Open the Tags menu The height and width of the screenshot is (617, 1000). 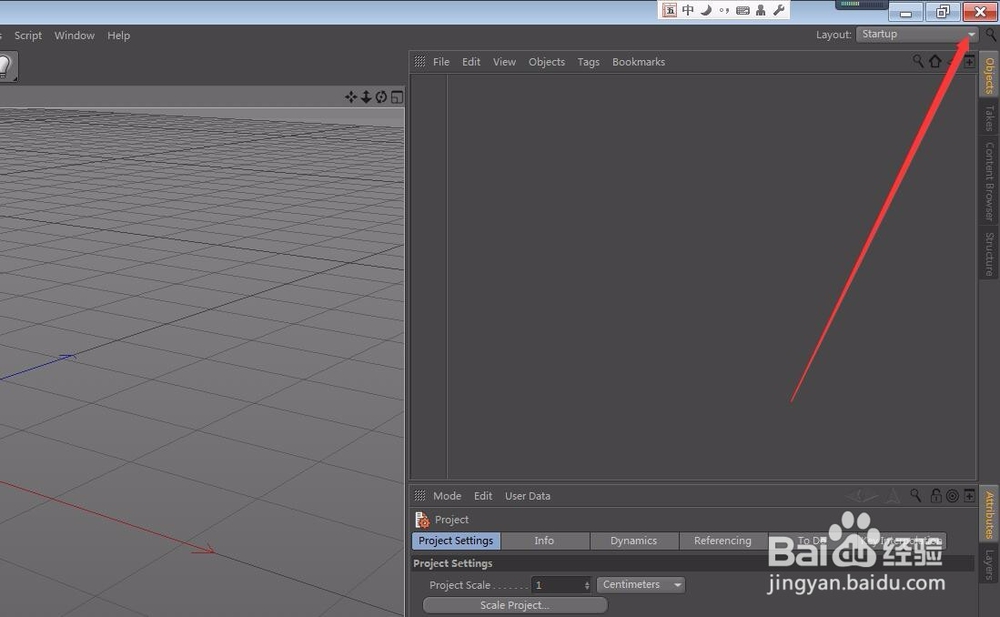tap(589, 62)
